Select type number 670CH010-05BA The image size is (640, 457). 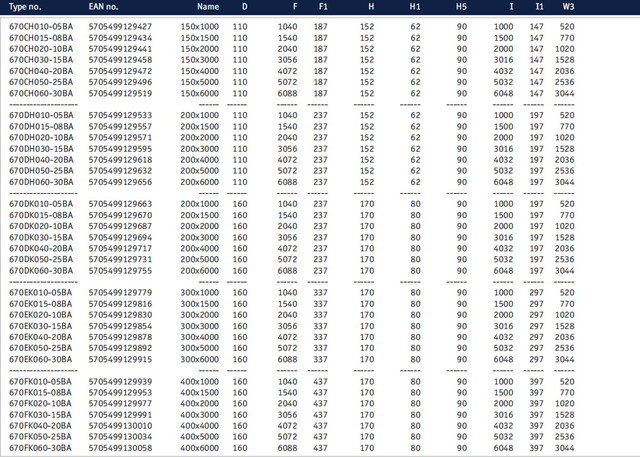[x=41, y=27]
